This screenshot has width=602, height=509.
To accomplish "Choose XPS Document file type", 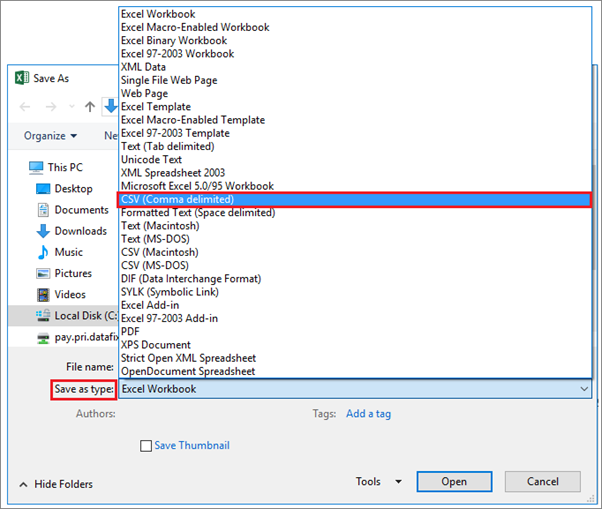I will tap(355, 345).
